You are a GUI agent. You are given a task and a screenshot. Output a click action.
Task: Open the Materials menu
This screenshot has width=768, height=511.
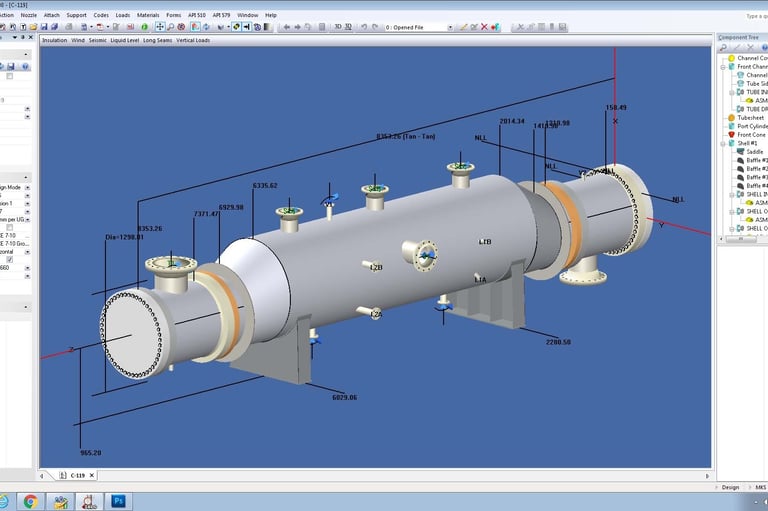click(x=148, y=15)
